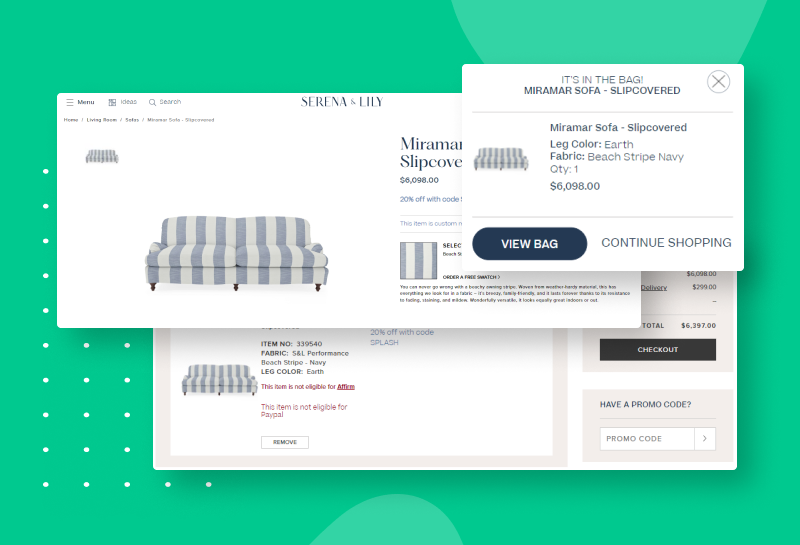Click the PROMO CODE input field
The image size is (800, 545).
tap(647, 438)
